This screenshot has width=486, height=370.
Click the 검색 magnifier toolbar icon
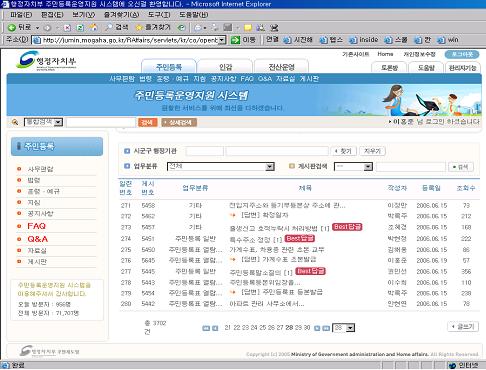108,27
